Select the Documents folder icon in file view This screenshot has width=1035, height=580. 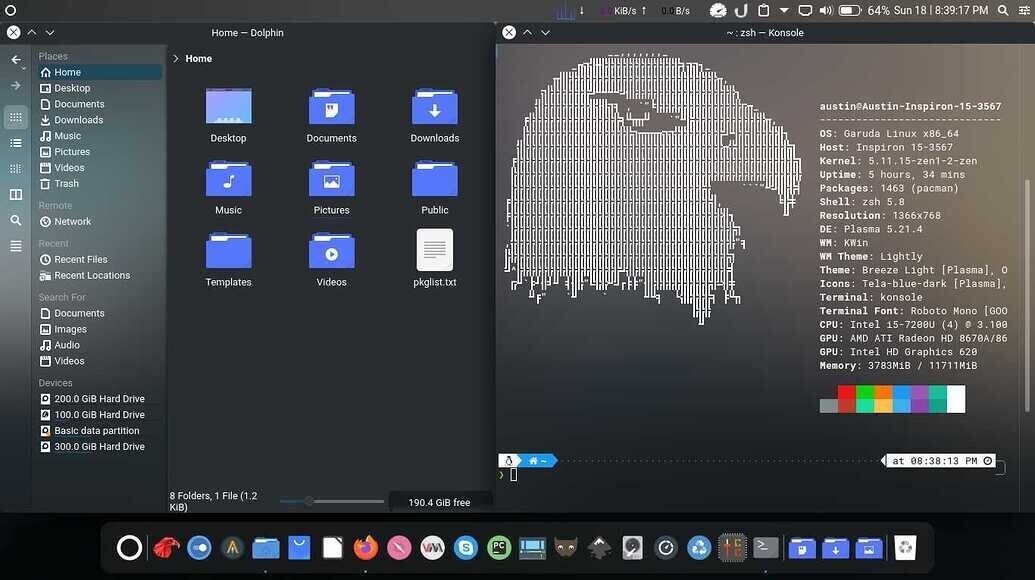pos(331,107)
